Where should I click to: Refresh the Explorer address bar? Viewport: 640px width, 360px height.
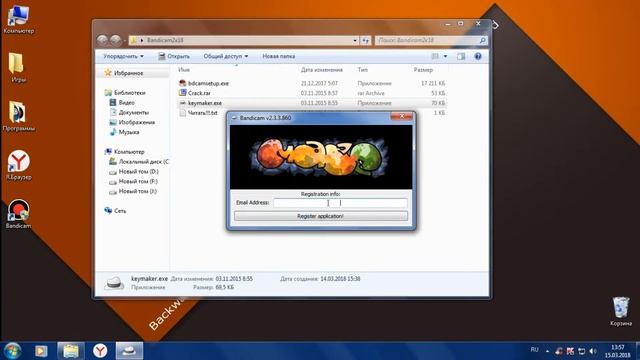366,40
